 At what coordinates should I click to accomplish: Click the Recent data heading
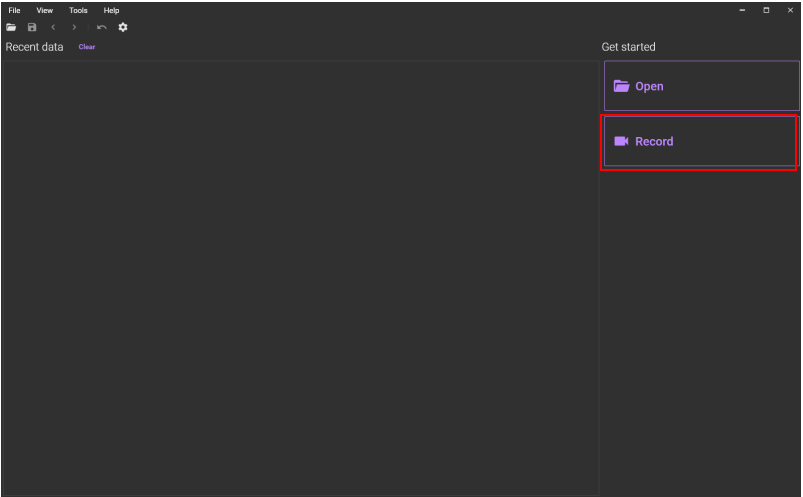[34, 47]
